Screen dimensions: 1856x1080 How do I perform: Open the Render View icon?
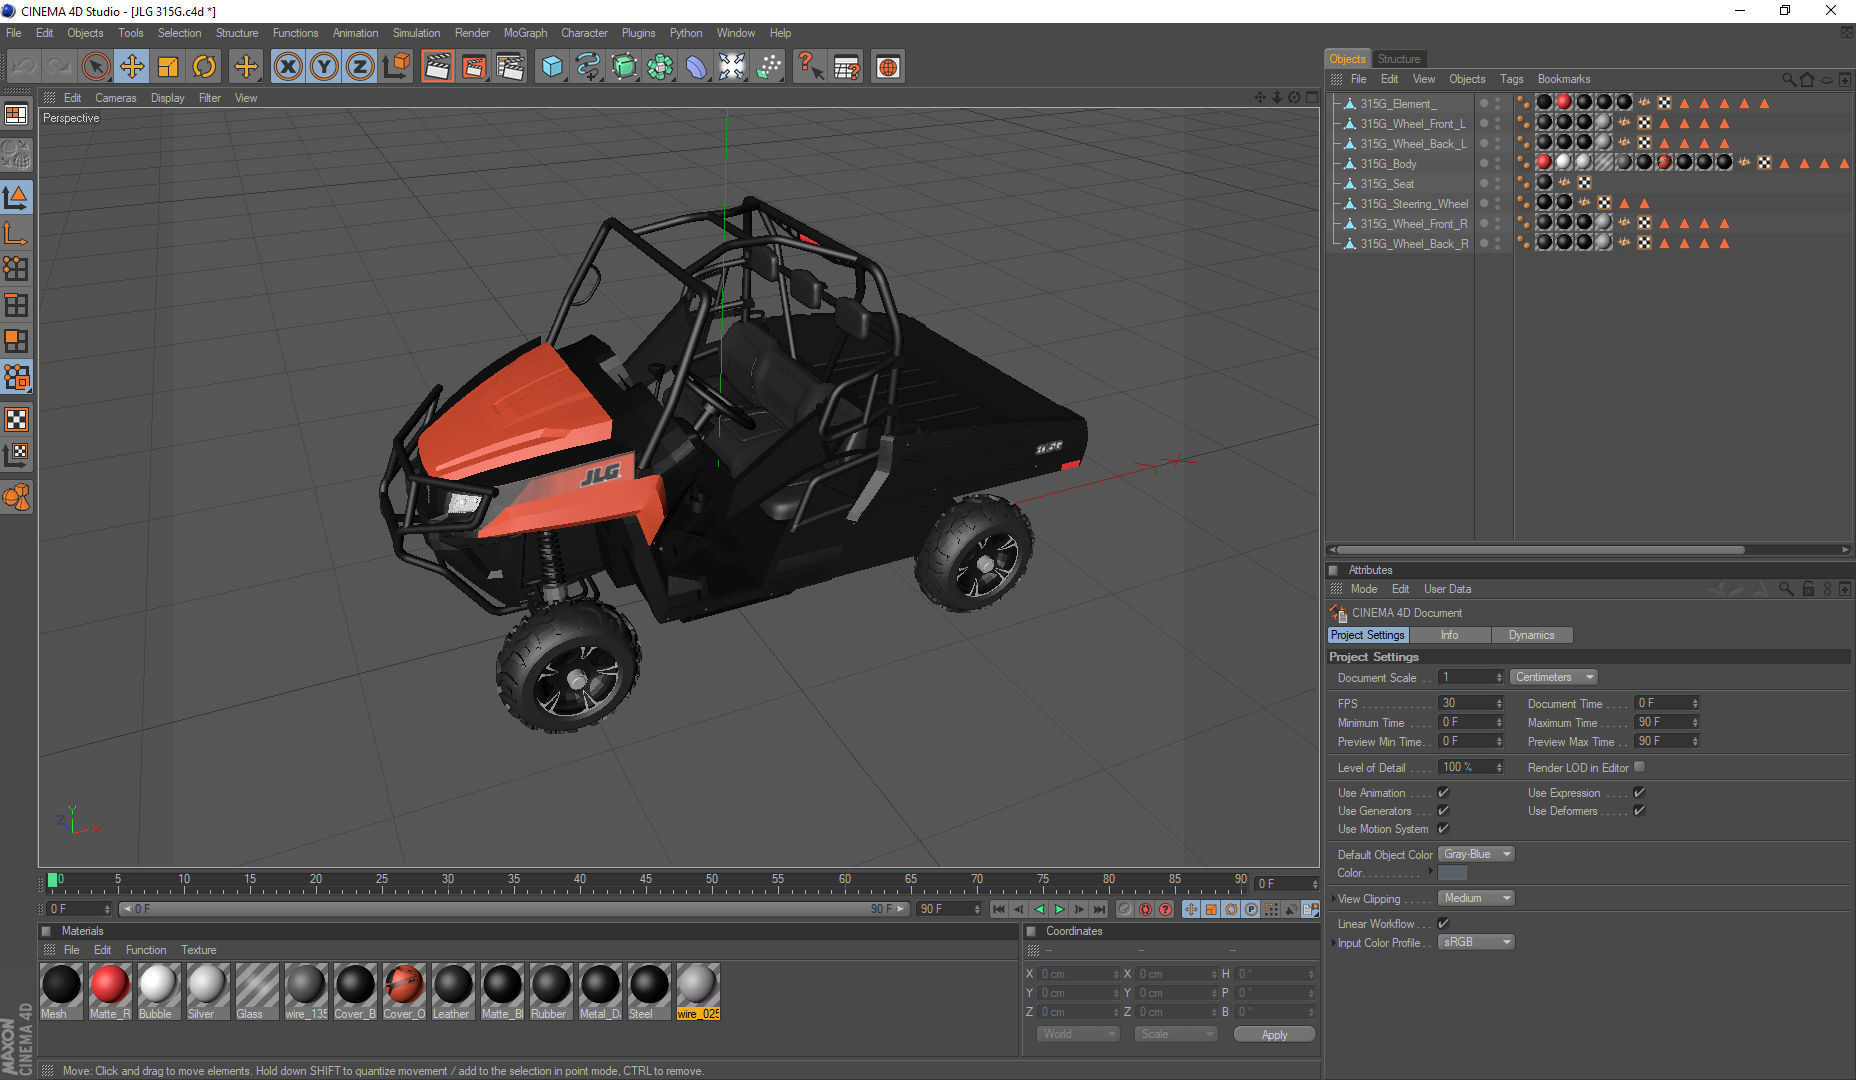pos(437,66)
